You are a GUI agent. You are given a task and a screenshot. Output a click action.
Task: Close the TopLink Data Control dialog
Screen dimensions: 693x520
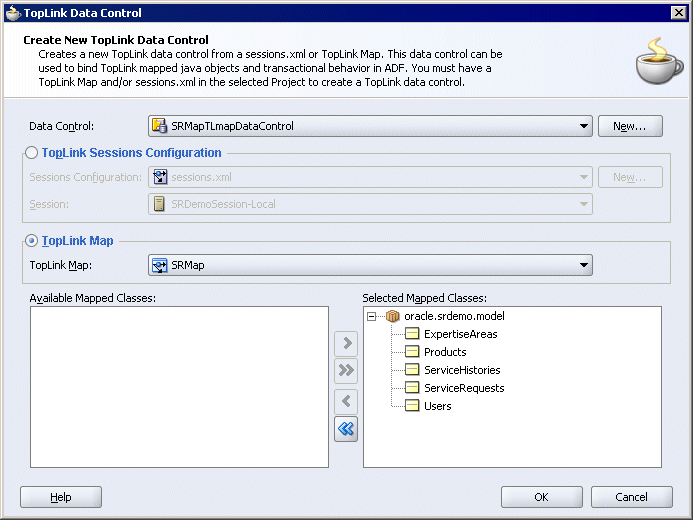click(x=678, y=13)
